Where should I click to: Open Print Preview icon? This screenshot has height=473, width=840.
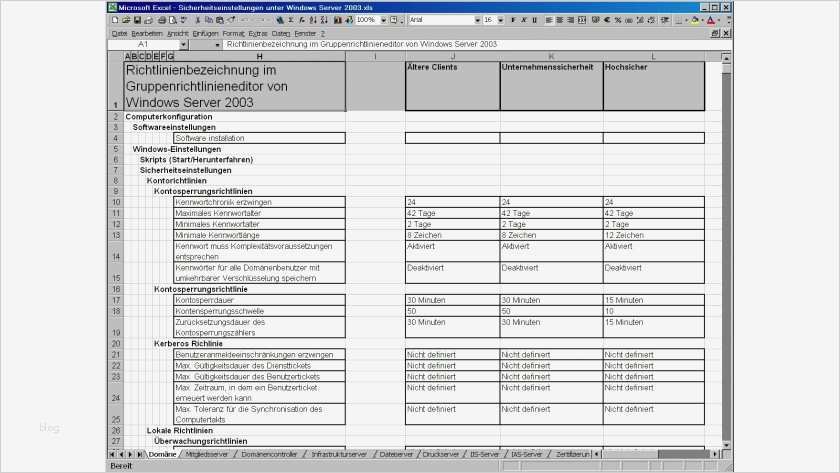click(x=172, y=20)
